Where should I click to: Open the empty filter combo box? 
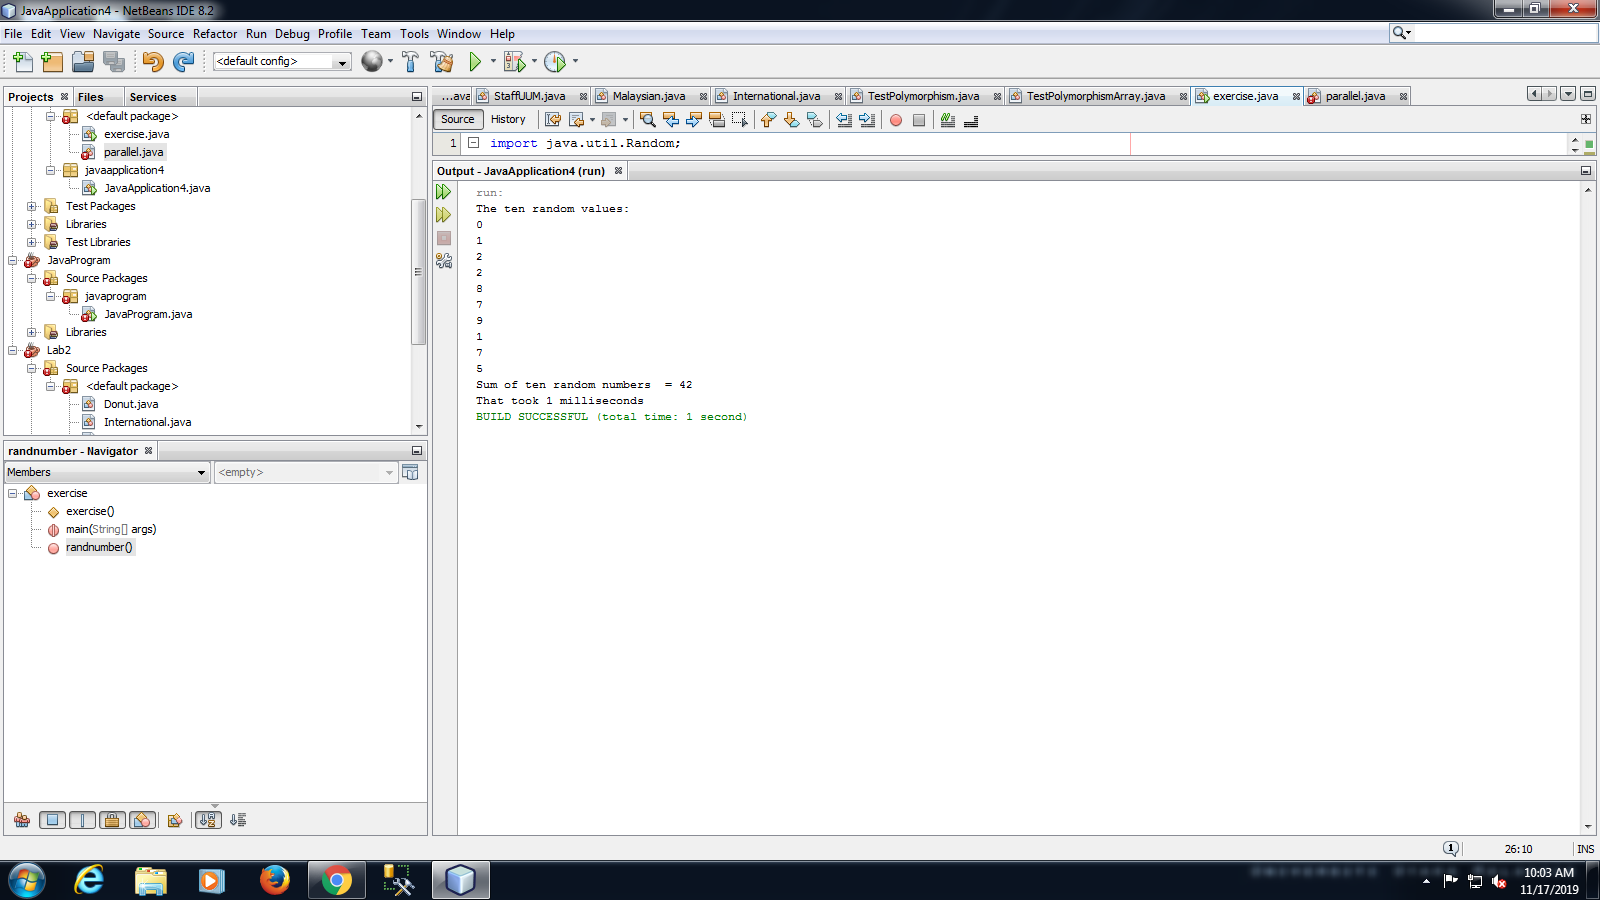click(x=306, y=472)
